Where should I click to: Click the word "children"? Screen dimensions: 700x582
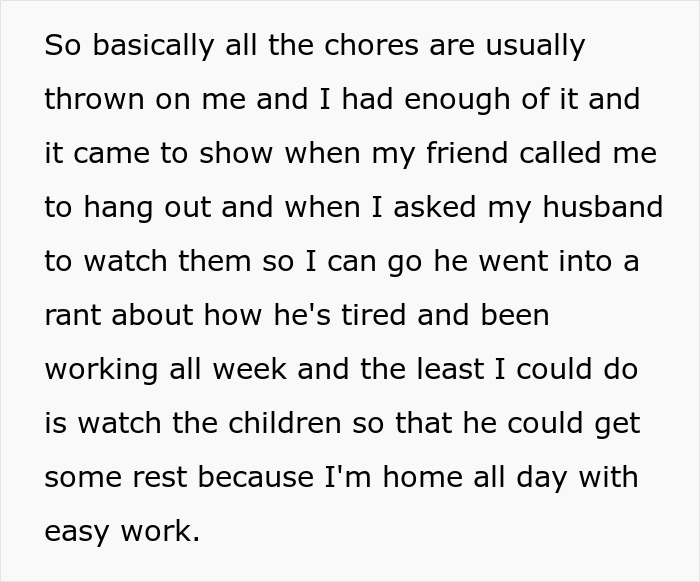285,423
